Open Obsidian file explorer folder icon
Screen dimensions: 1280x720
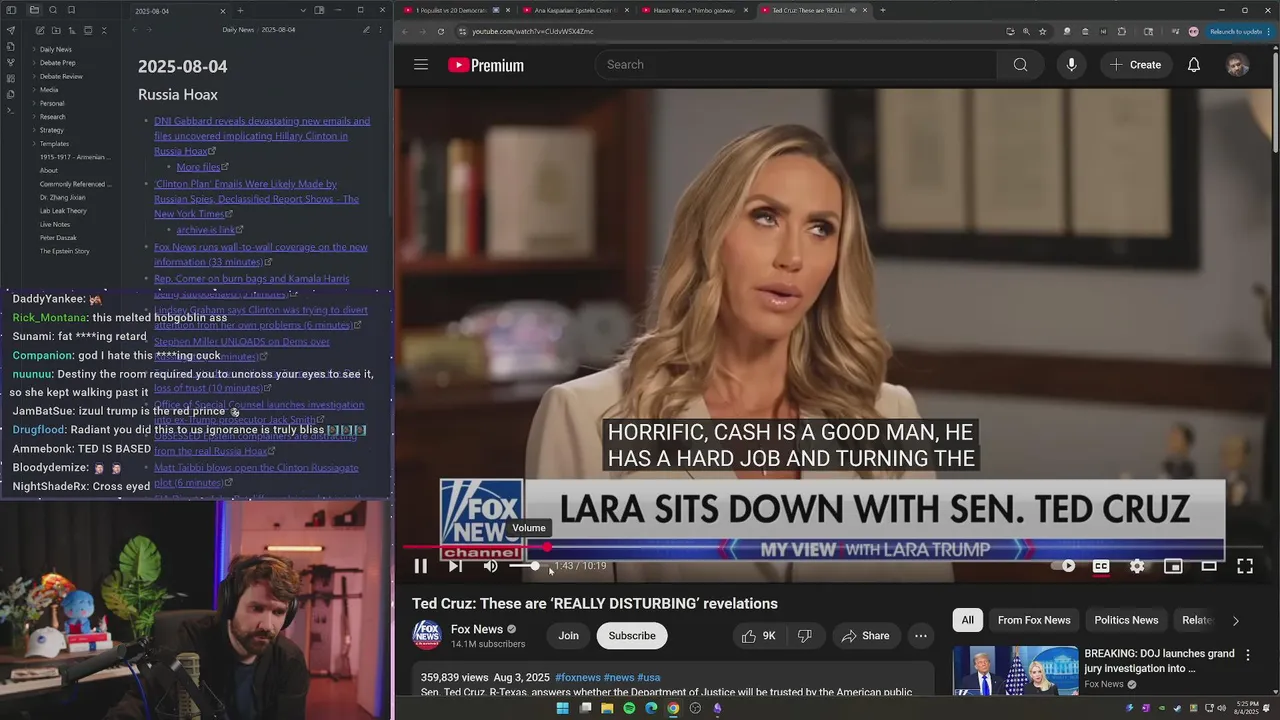(x=34, y=10)
